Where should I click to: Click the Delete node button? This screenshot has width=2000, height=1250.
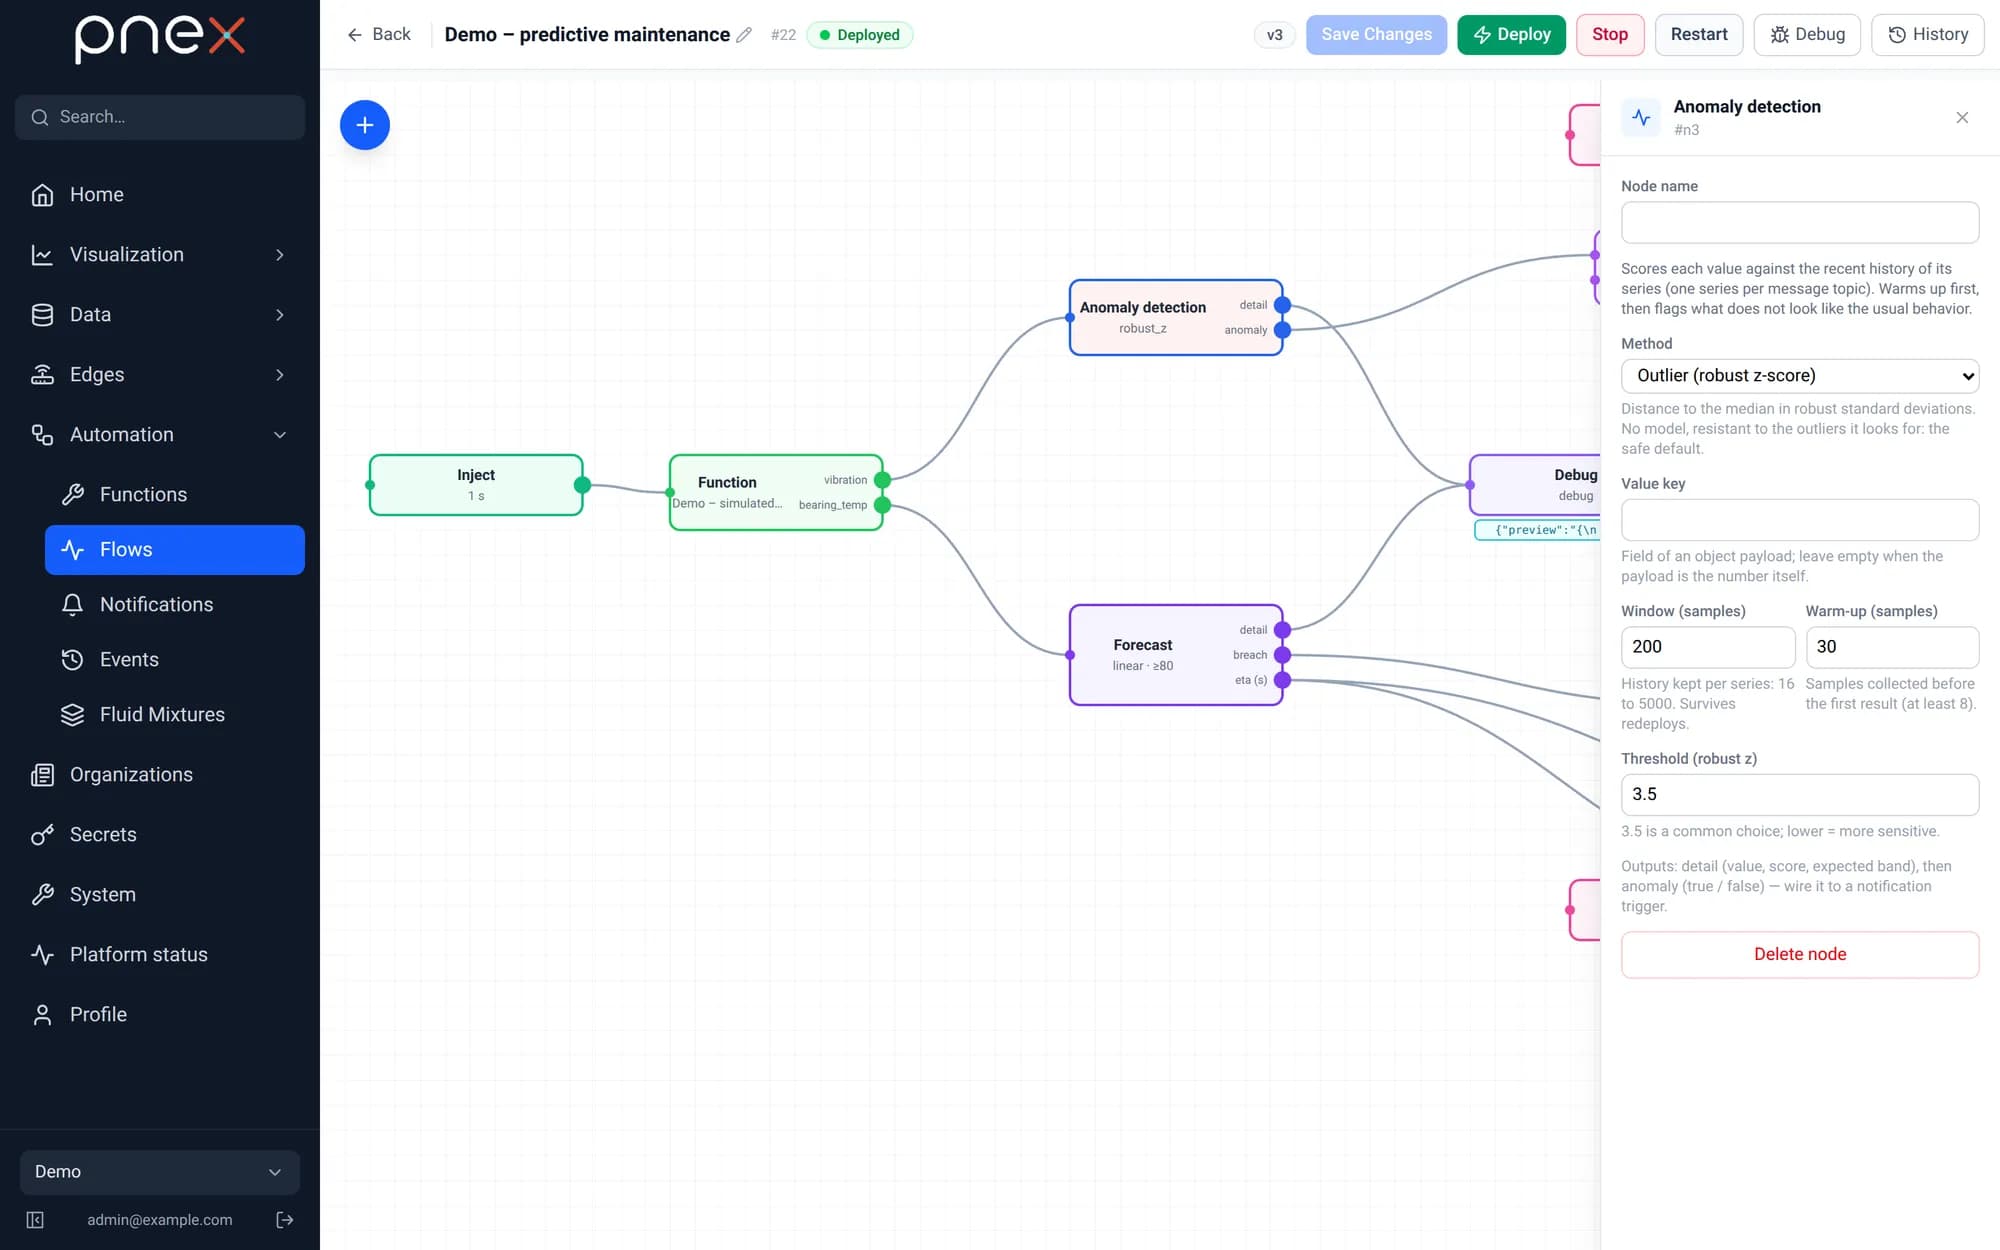[x=1800, y=955]
